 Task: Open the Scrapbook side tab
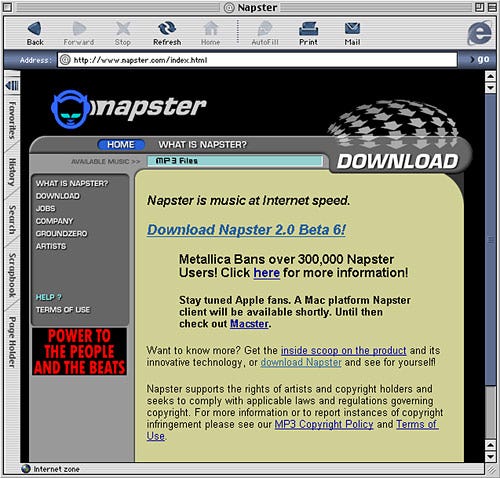tap(12, 275)
